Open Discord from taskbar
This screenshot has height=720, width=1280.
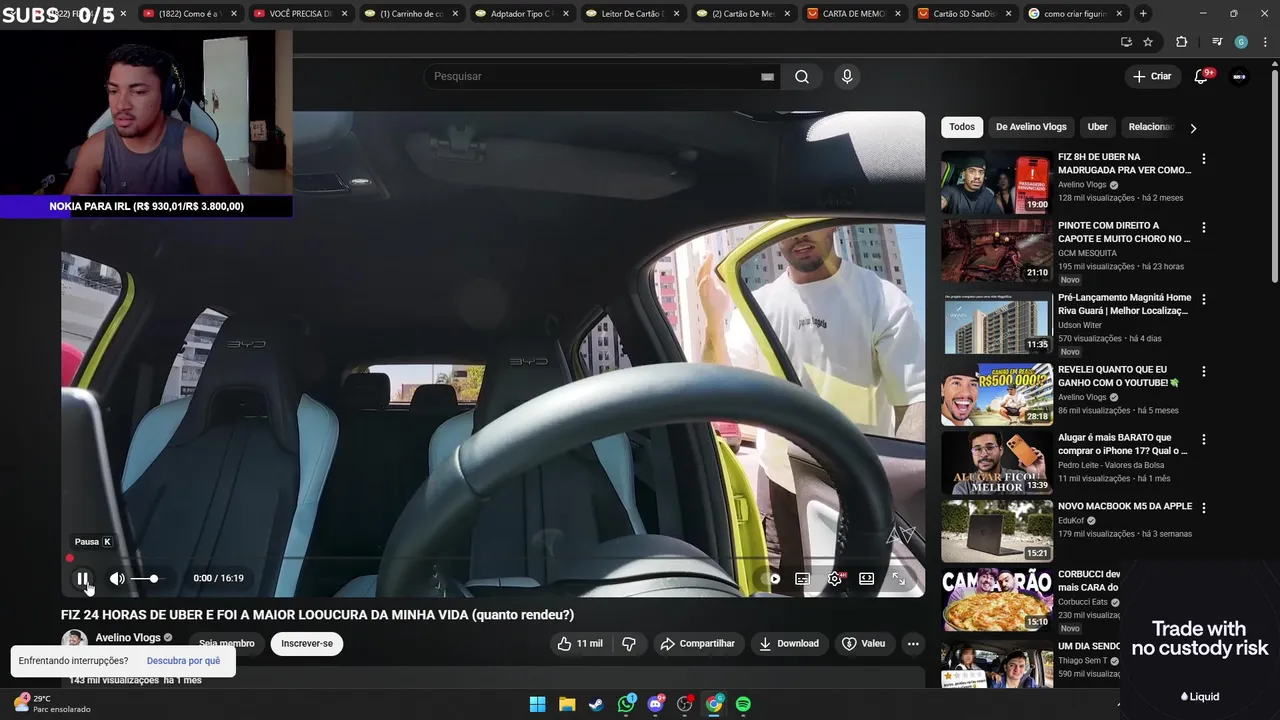click(x=655, y=704)
